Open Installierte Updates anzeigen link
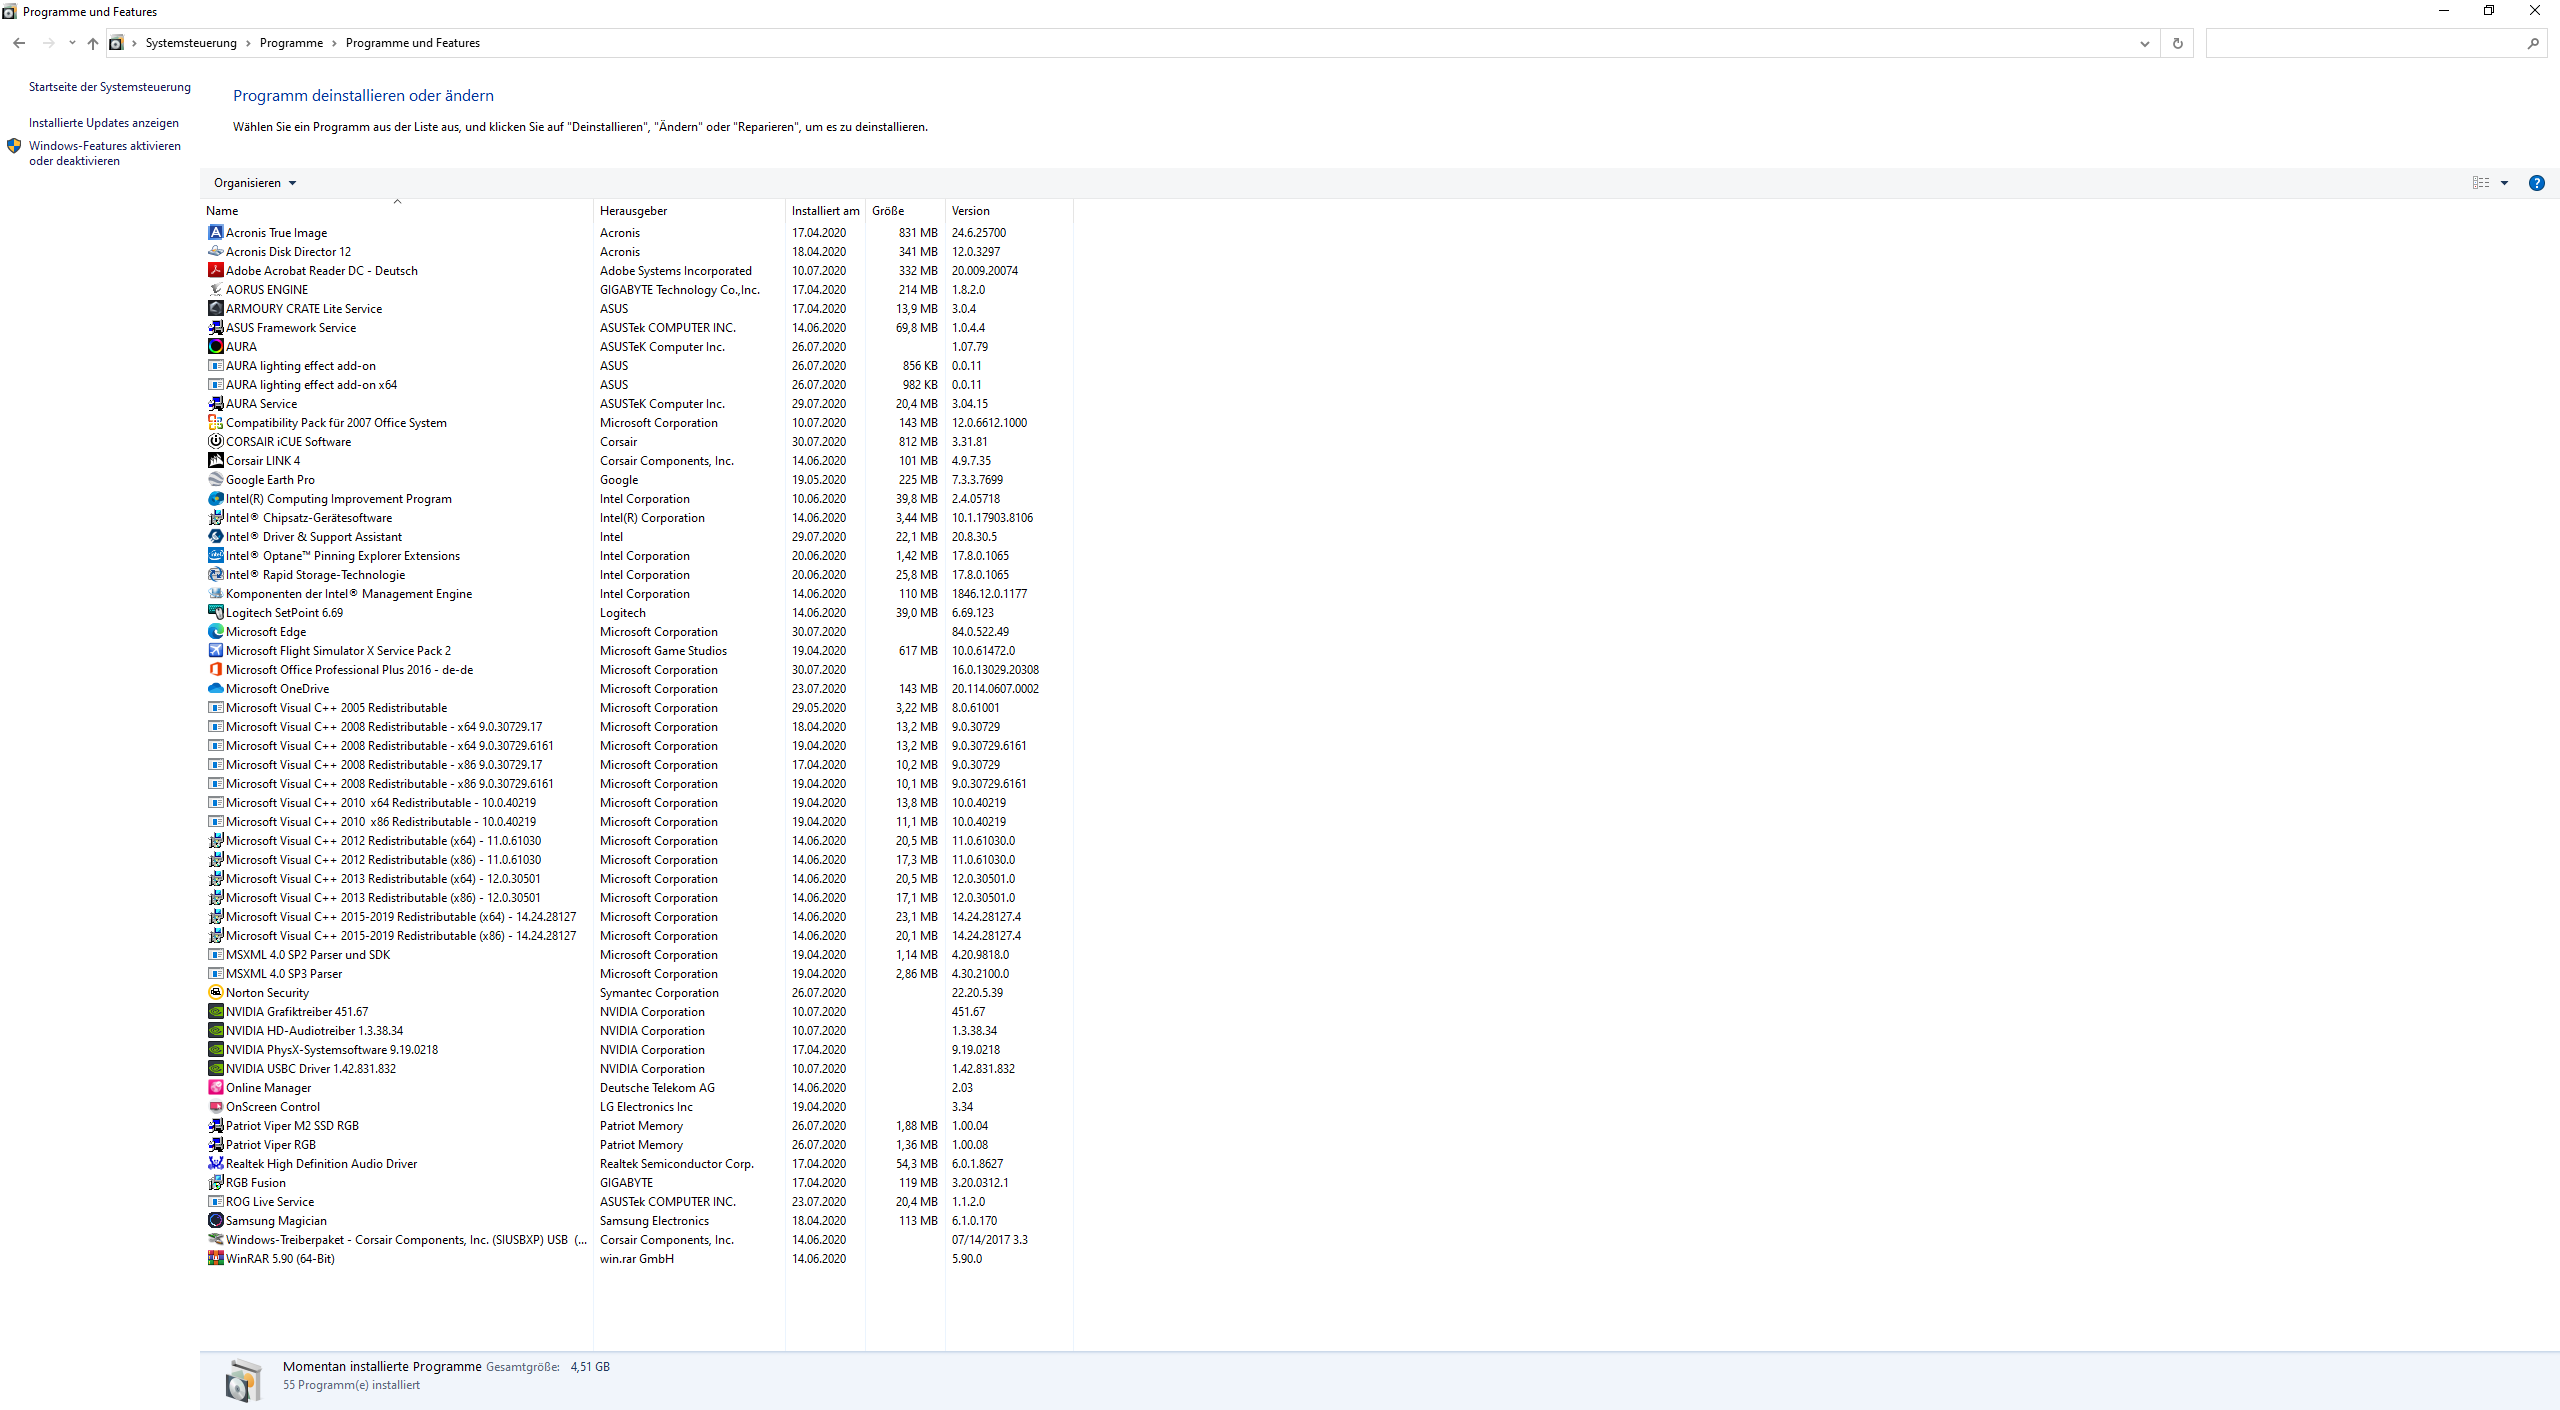Viewport: 2560px width, 1410px height. pyautogui.click(x=104, y=123)
